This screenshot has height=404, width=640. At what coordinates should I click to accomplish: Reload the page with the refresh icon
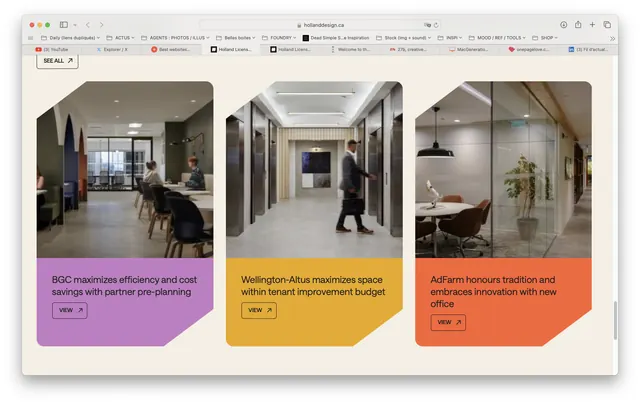coord(436,25)
